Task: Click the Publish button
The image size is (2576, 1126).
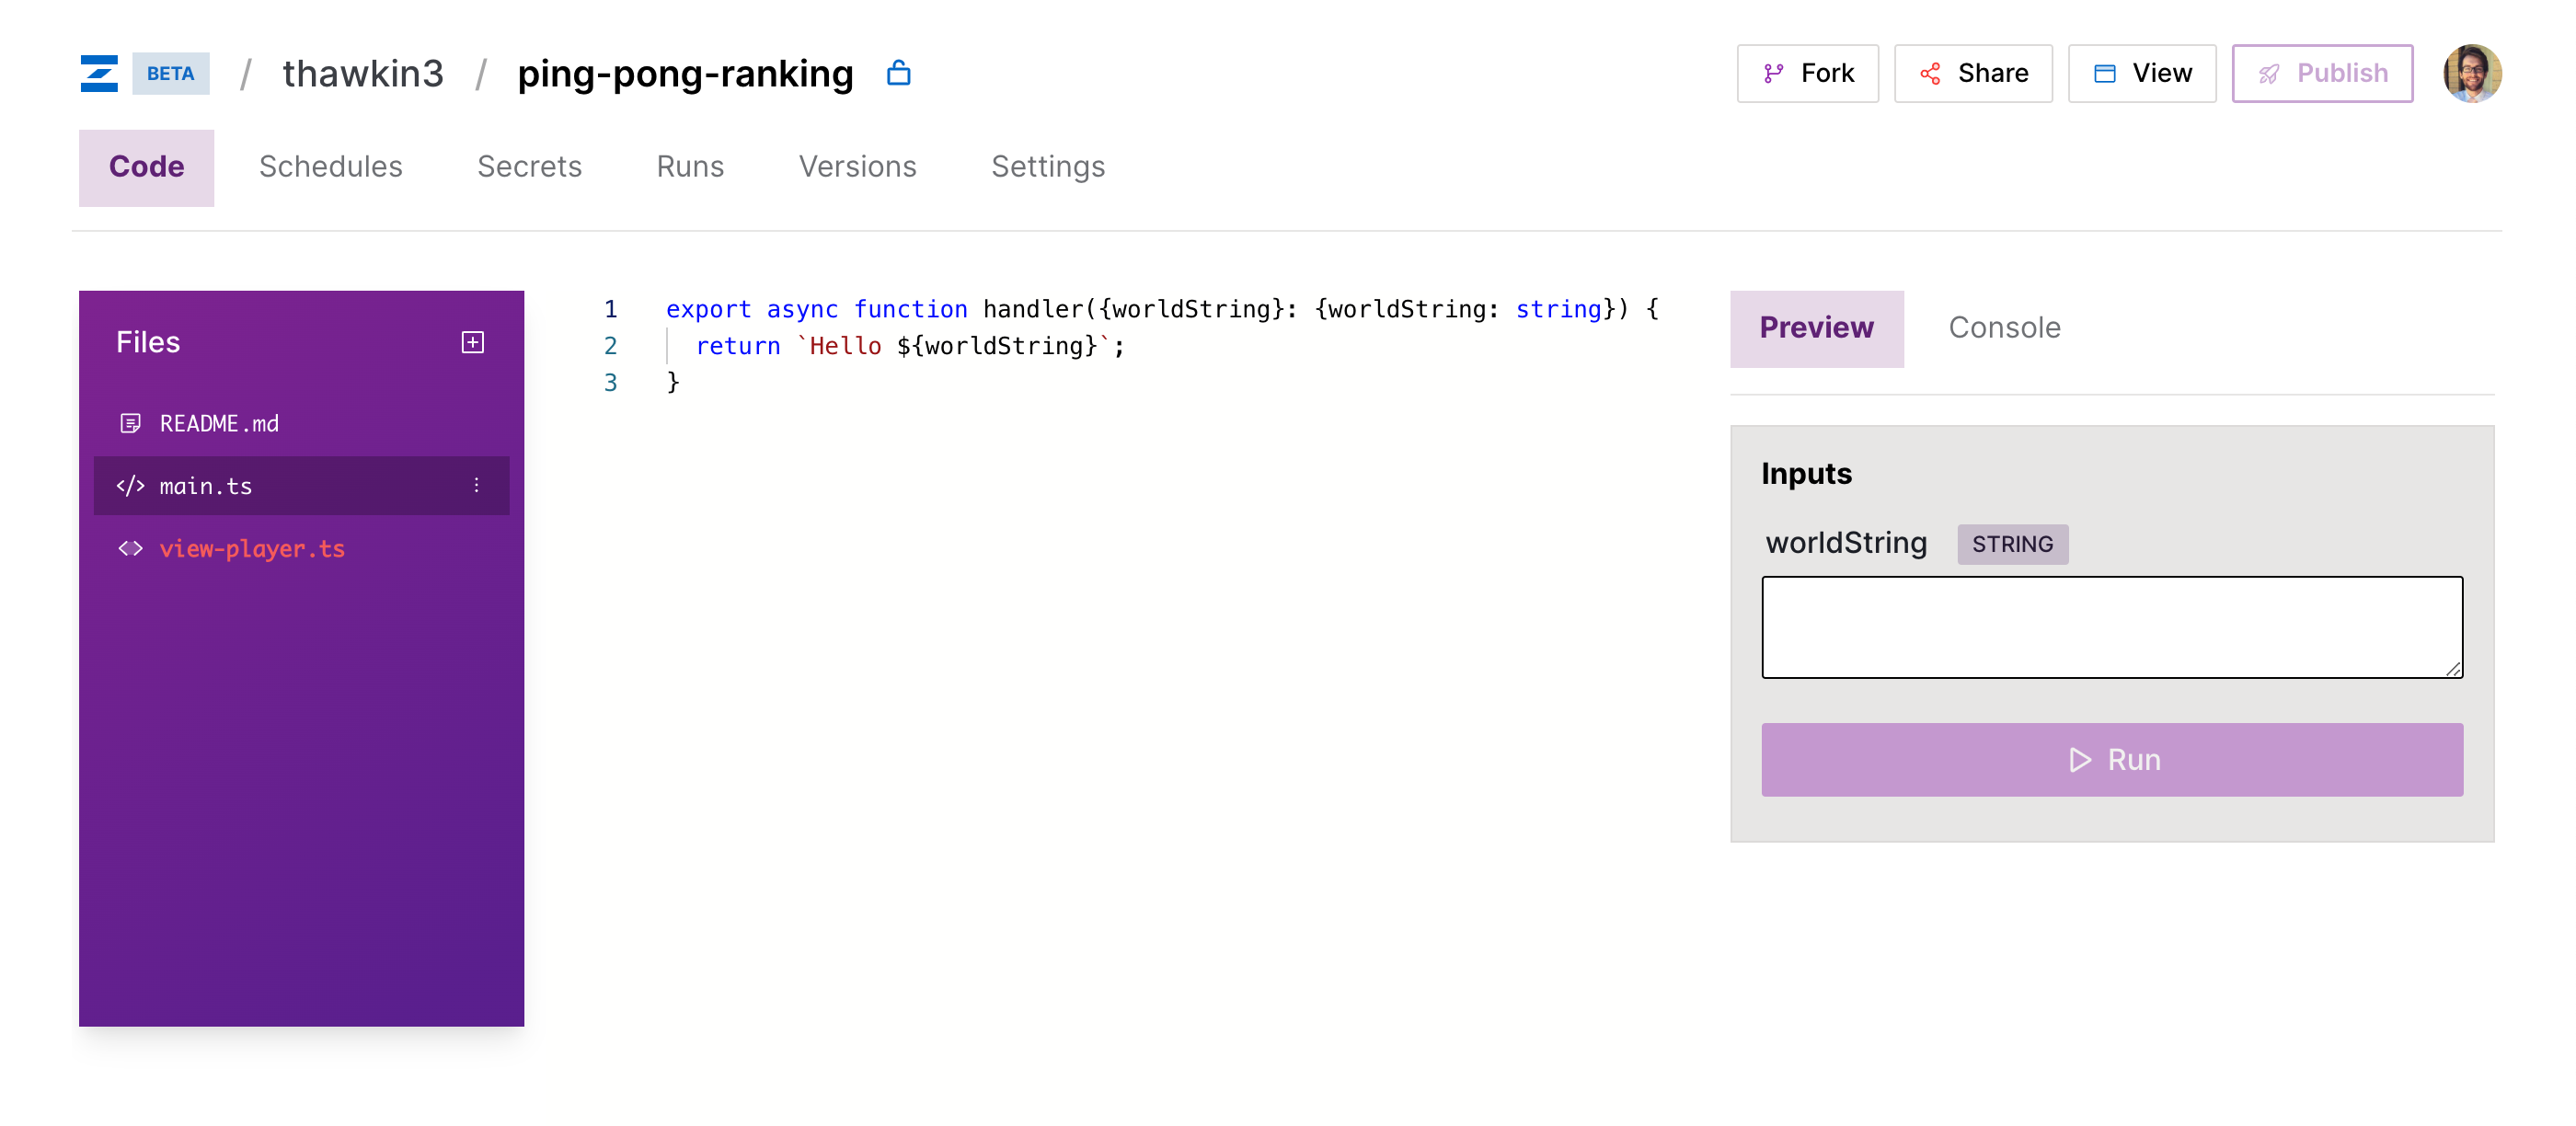Action: 2321,73
